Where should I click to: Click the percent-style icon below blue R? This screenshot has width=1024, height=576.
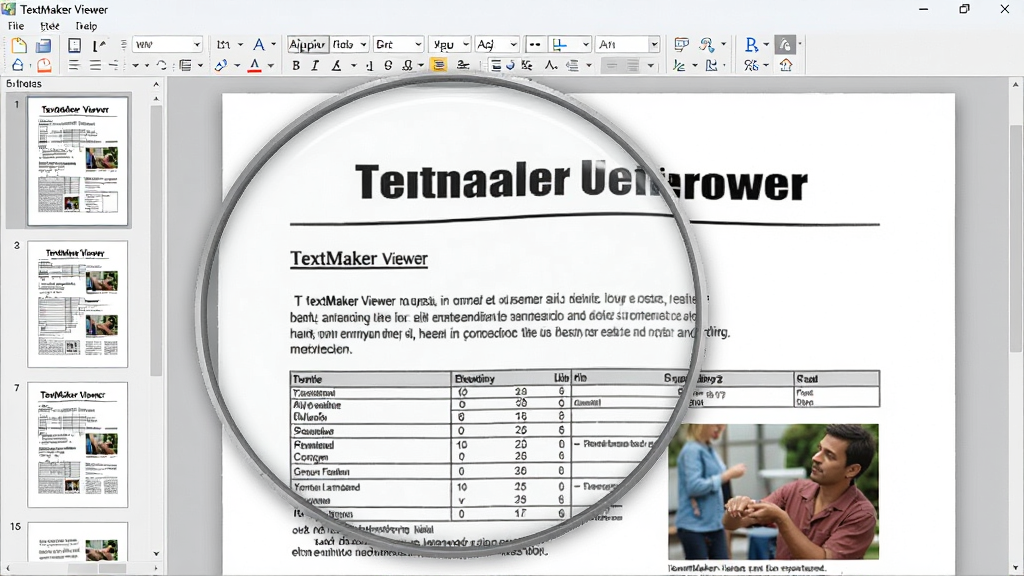click(x=751, y=65)
